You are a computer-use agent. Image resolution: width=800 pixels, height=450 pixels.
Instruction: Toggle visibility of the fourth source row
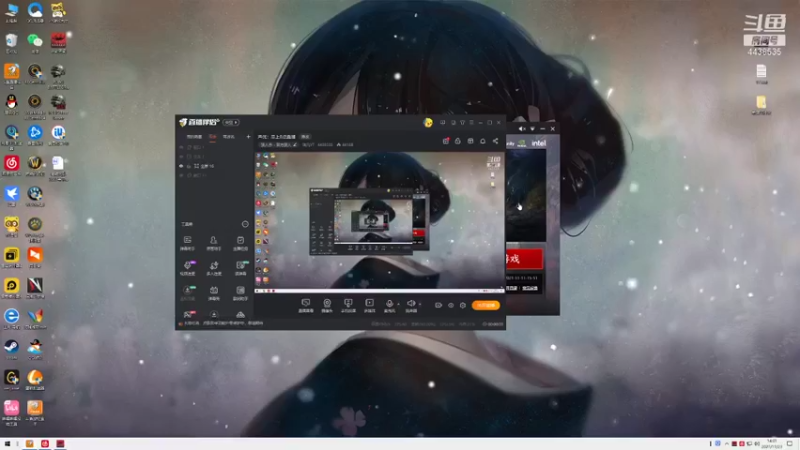[x=181, y=176]
